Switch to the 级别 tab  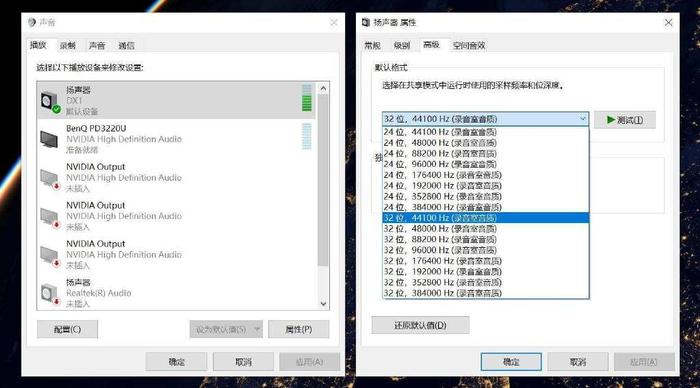402,46
